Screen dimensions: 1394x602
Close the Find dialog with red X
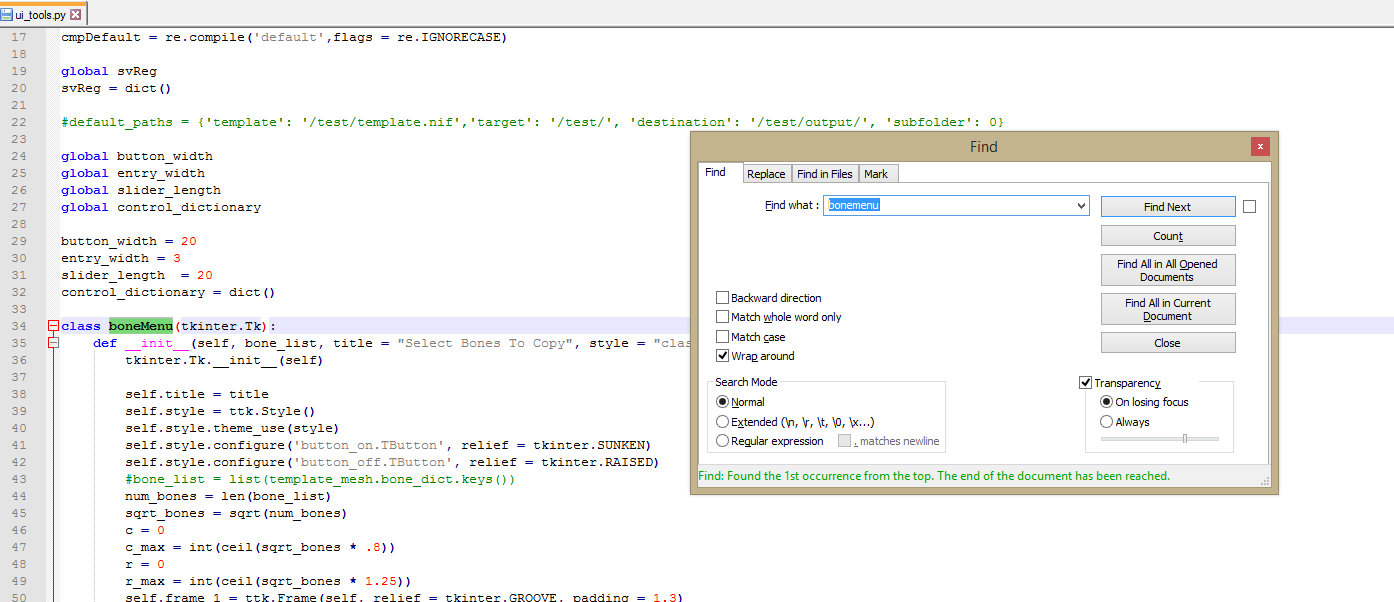click(1260, 147)
